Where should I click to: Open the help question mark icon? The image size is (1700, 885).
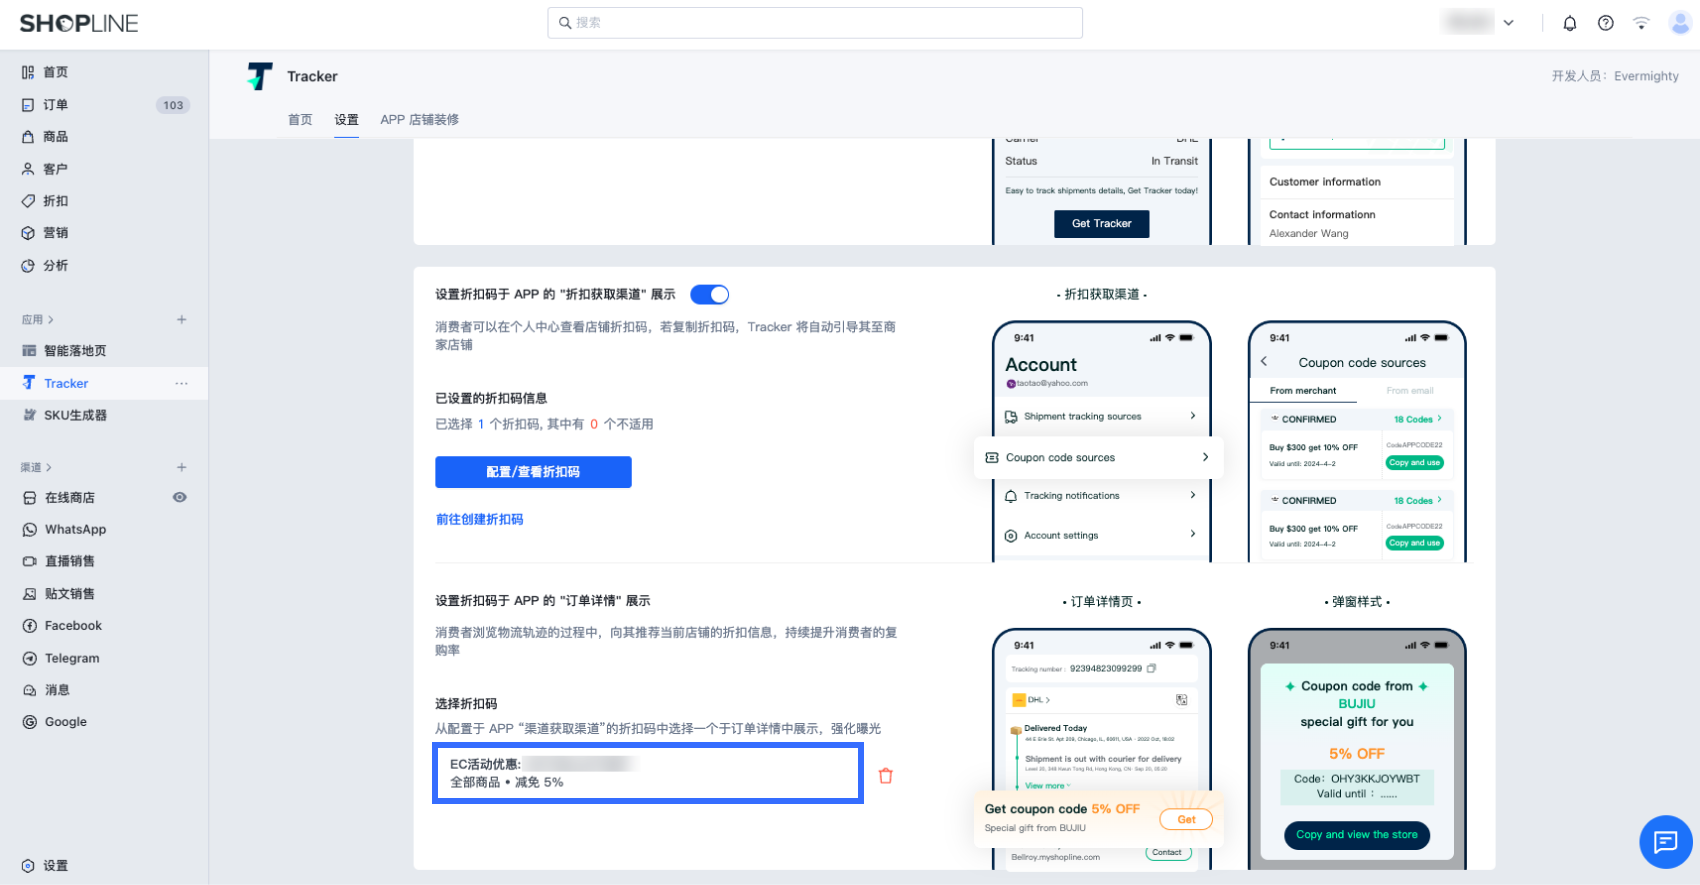(1605, 23)
